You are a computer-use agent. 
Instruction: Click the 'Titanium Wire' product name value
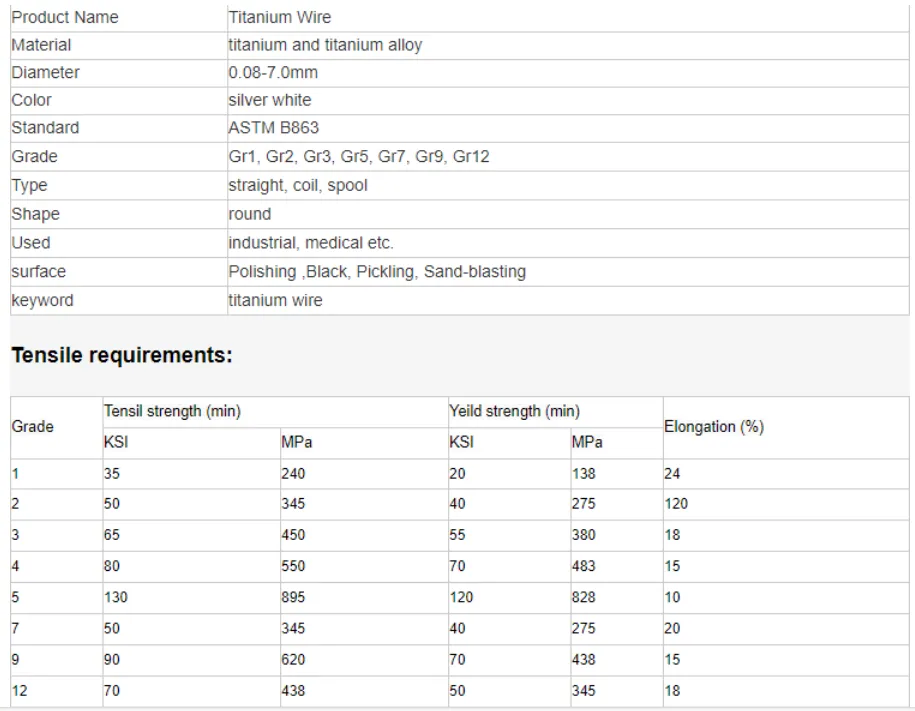tap(279, 17)
